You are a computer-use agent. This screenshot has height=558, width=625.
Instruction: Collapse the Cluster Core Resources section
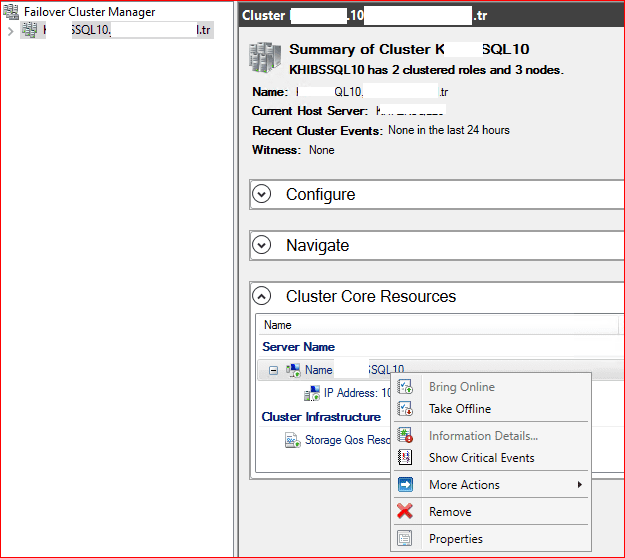tap(262, 296)
